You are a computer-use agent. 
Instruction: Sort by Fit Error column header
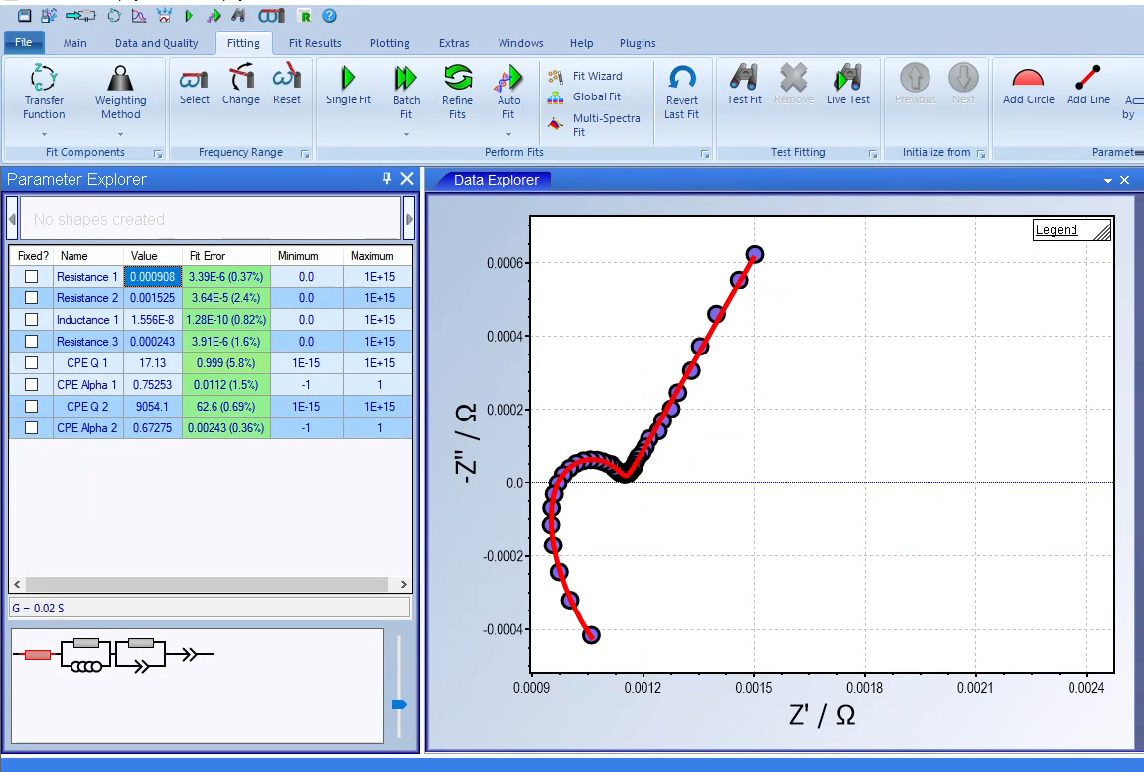point(226,256)
